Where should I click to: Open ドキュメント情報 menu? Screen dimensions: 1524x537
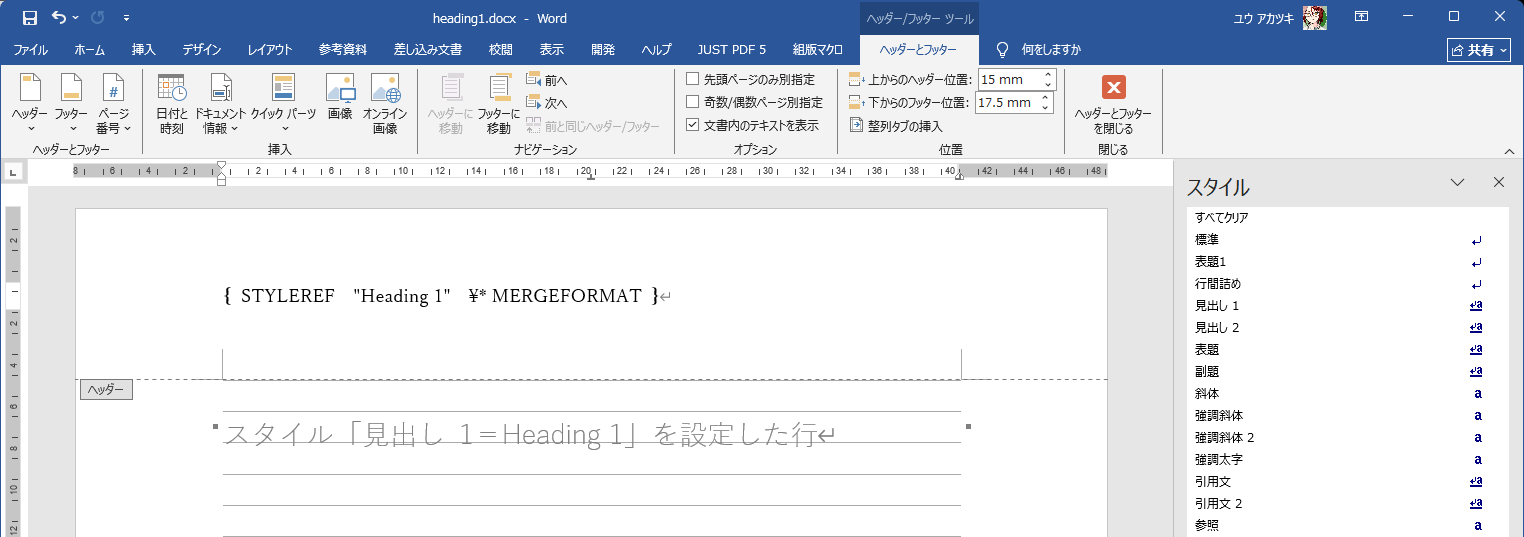point(221,104)
